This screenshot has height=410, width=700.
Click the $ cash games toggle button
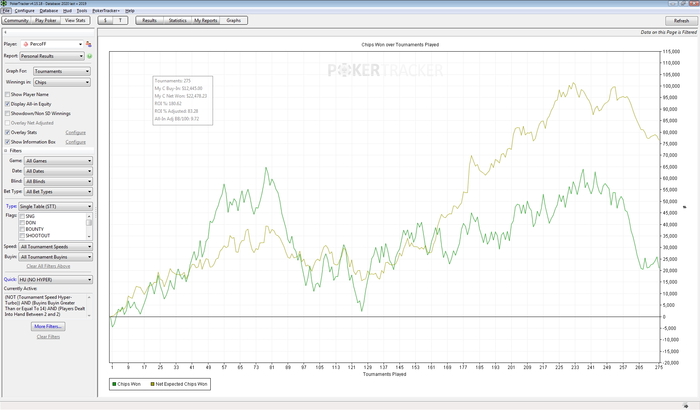coord(106,20)
